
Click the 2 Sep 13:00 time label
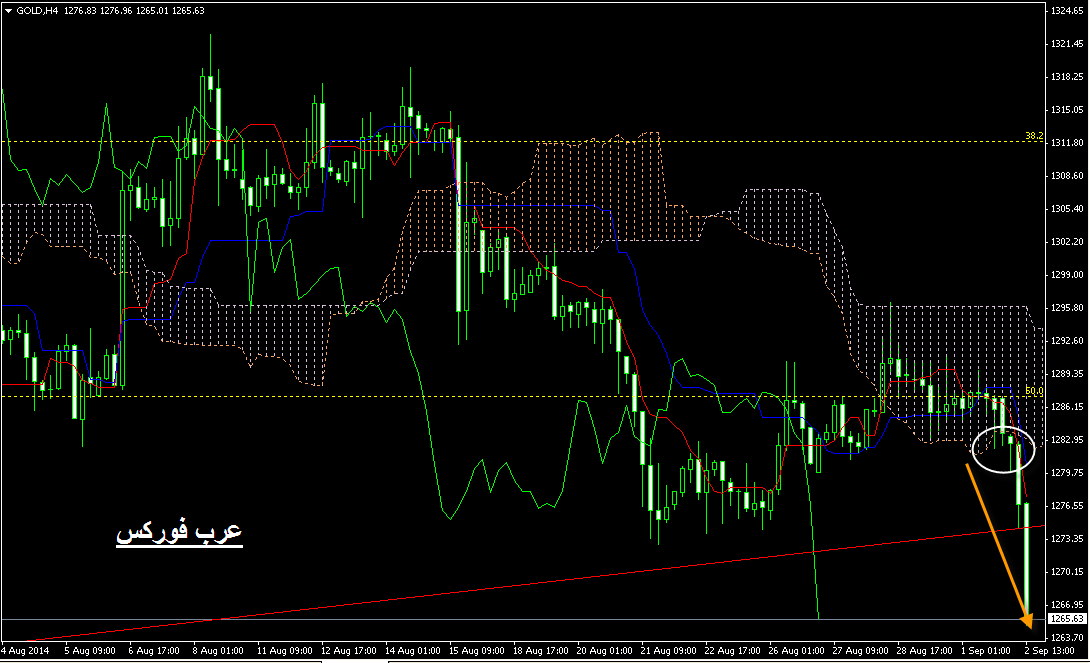coord(1050,651)
